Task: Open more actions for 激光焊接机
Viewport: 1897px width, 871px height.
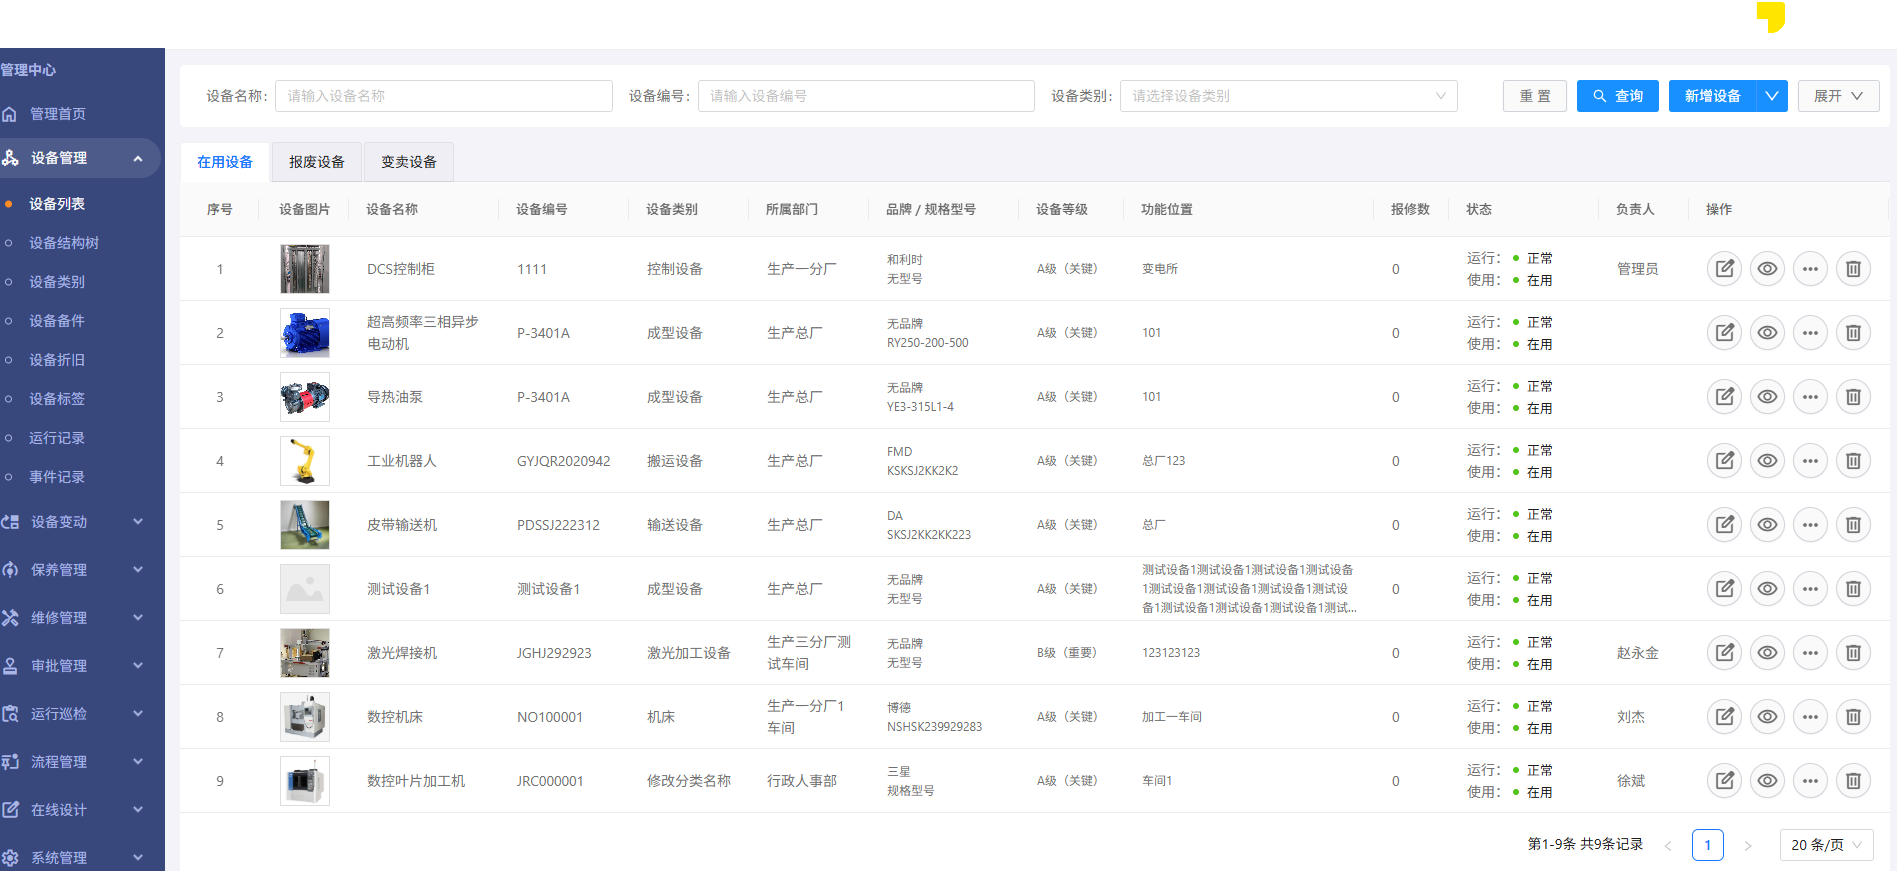Action: [x=1810, y=653]
